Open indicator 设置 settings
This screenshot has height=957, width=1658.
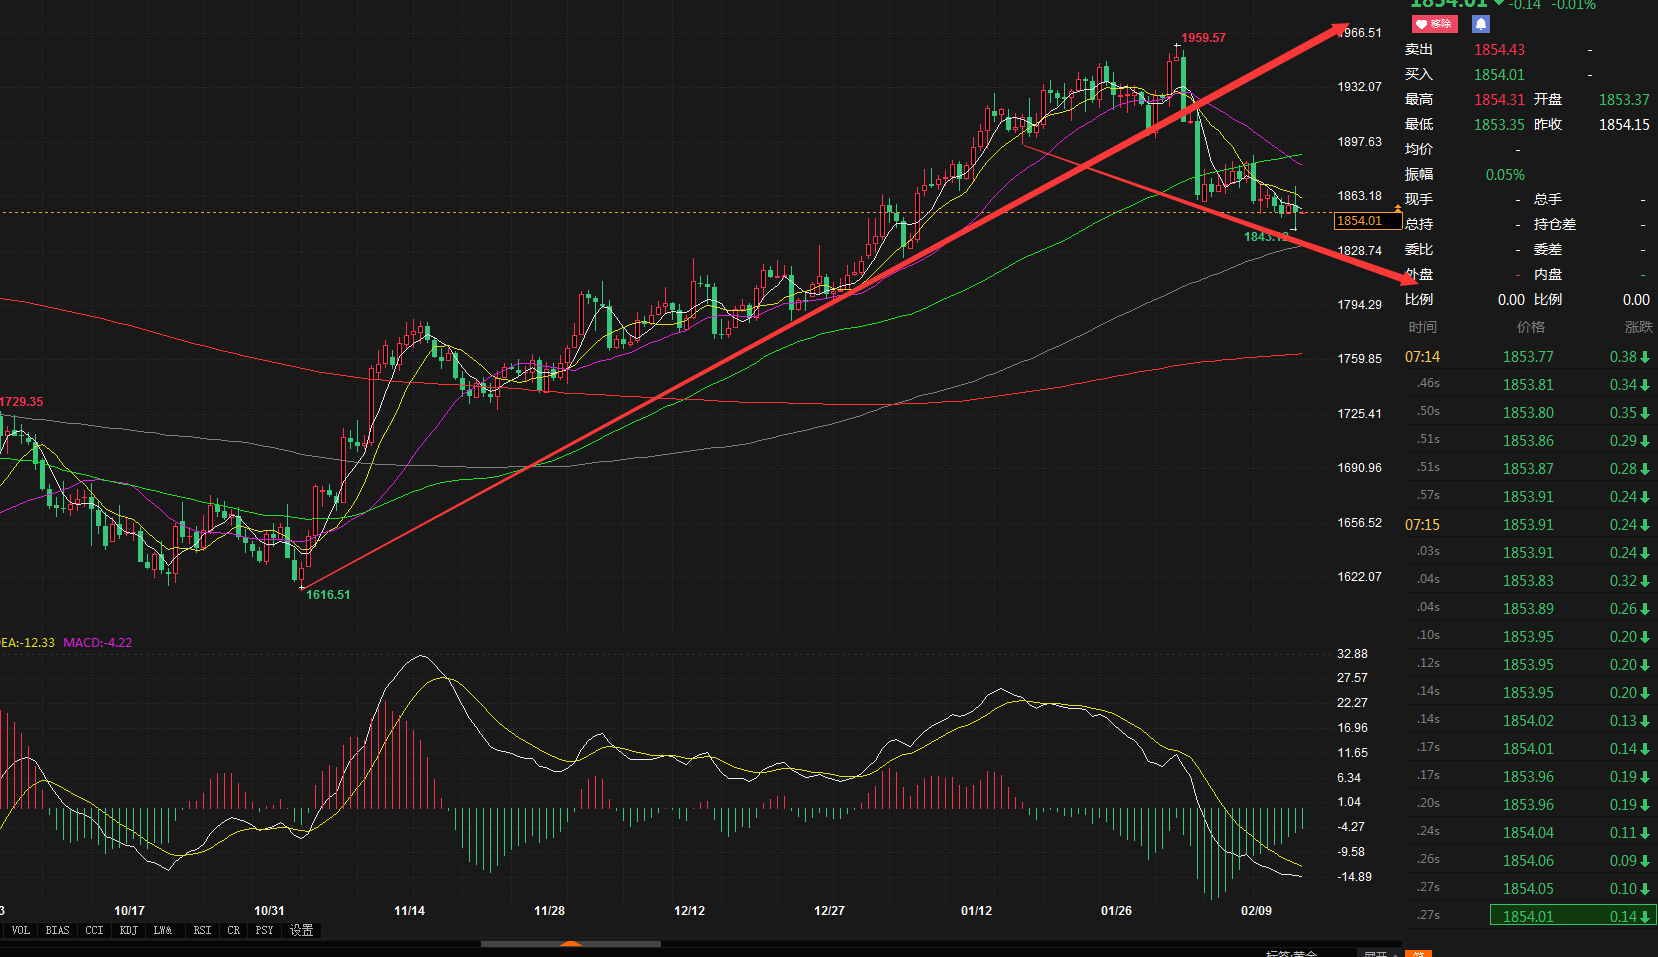pos(301,930)
